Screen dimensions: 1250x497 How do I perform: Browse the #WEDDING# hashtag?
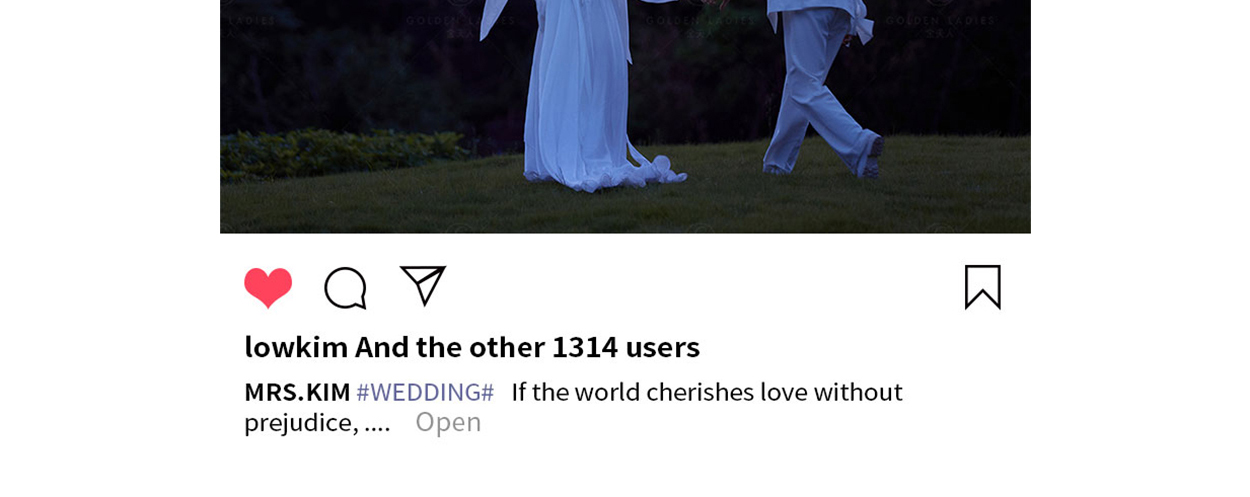point(425,391)
